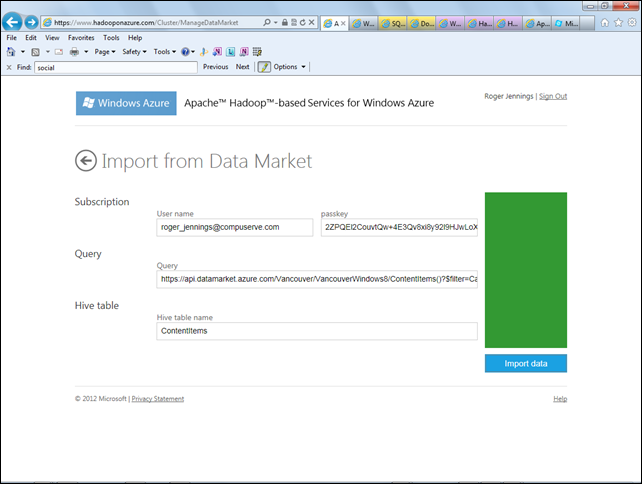This screenshot has width=642, height=484.
Task: Click the RSS Feeds icon
Action: 36,52
